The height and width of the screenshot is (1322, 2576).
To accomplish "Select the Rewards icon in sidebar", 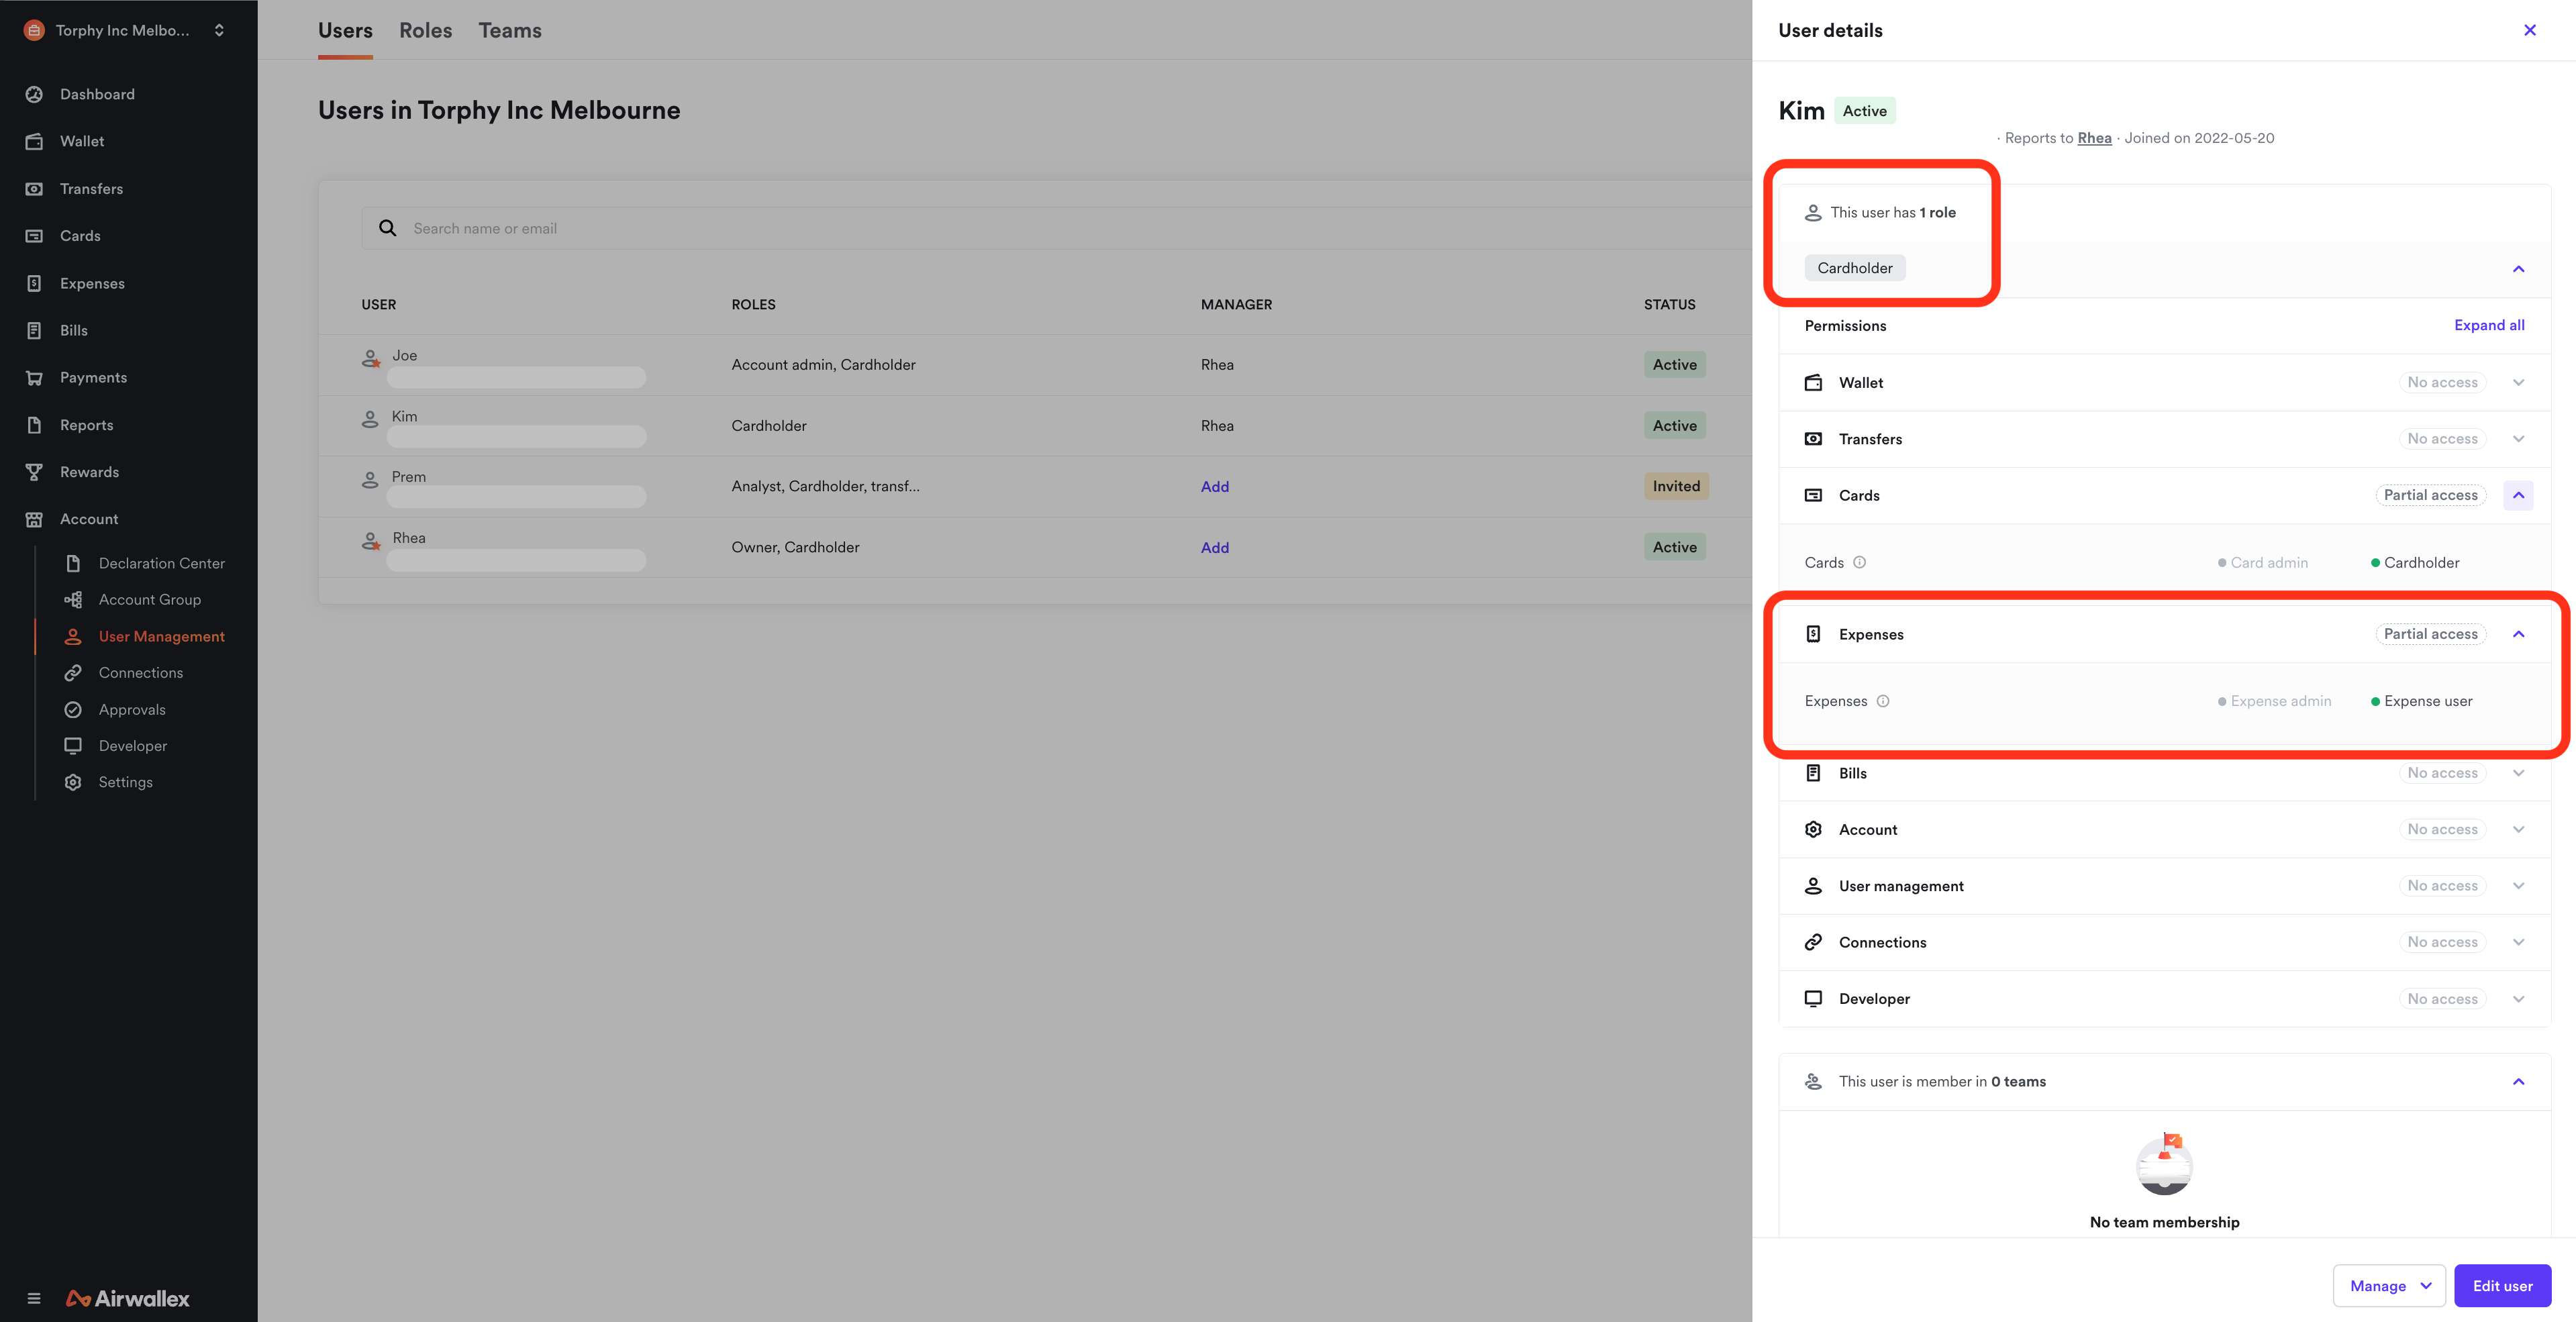I will [34, 471].
